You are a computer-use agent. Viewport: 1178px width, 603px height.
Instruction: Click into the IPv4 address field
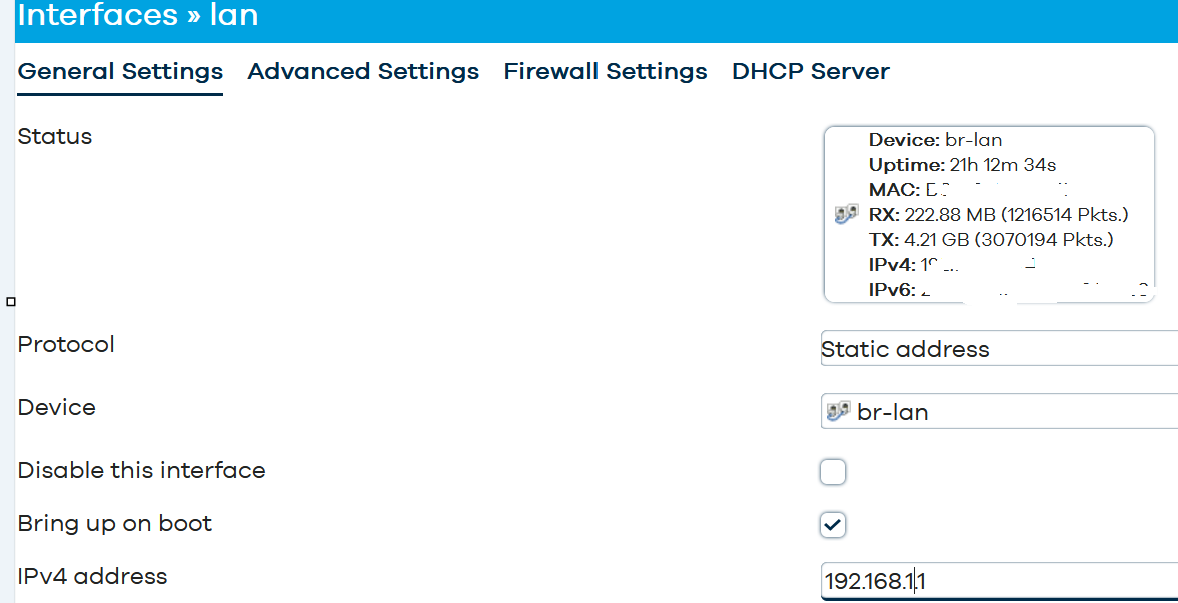(x=999, y=581)
